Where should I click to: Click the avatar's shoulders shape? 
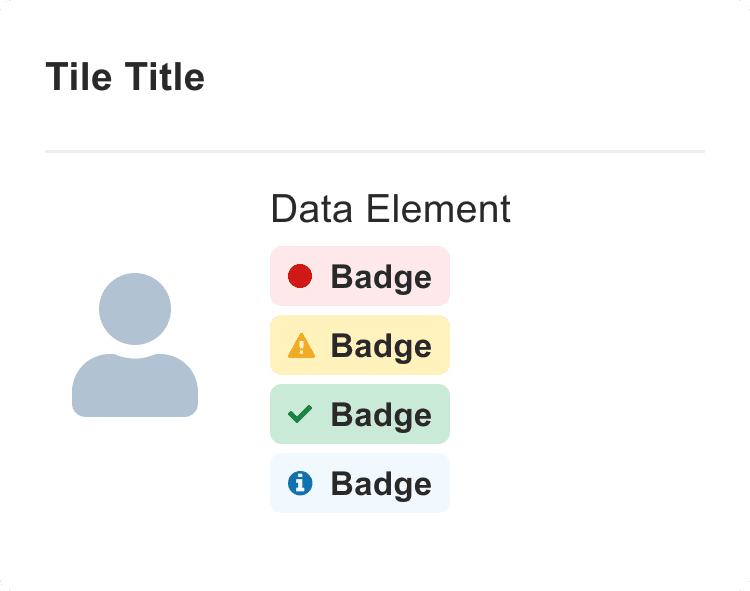click(135, 388)
